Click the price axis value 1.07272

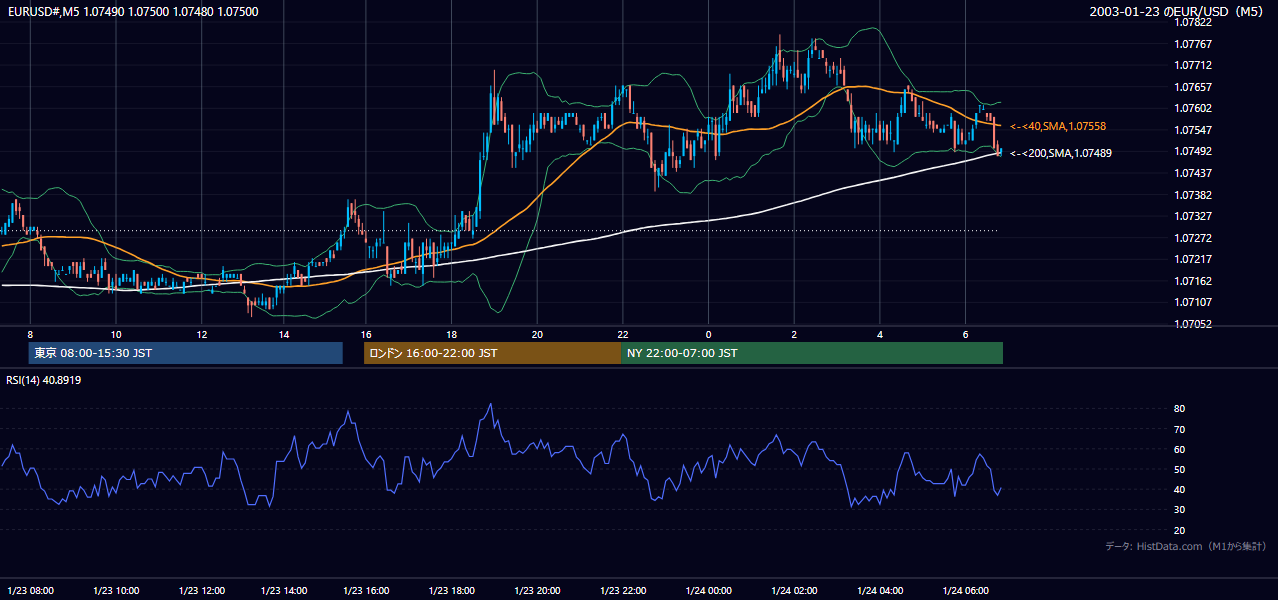point(1192,238)
